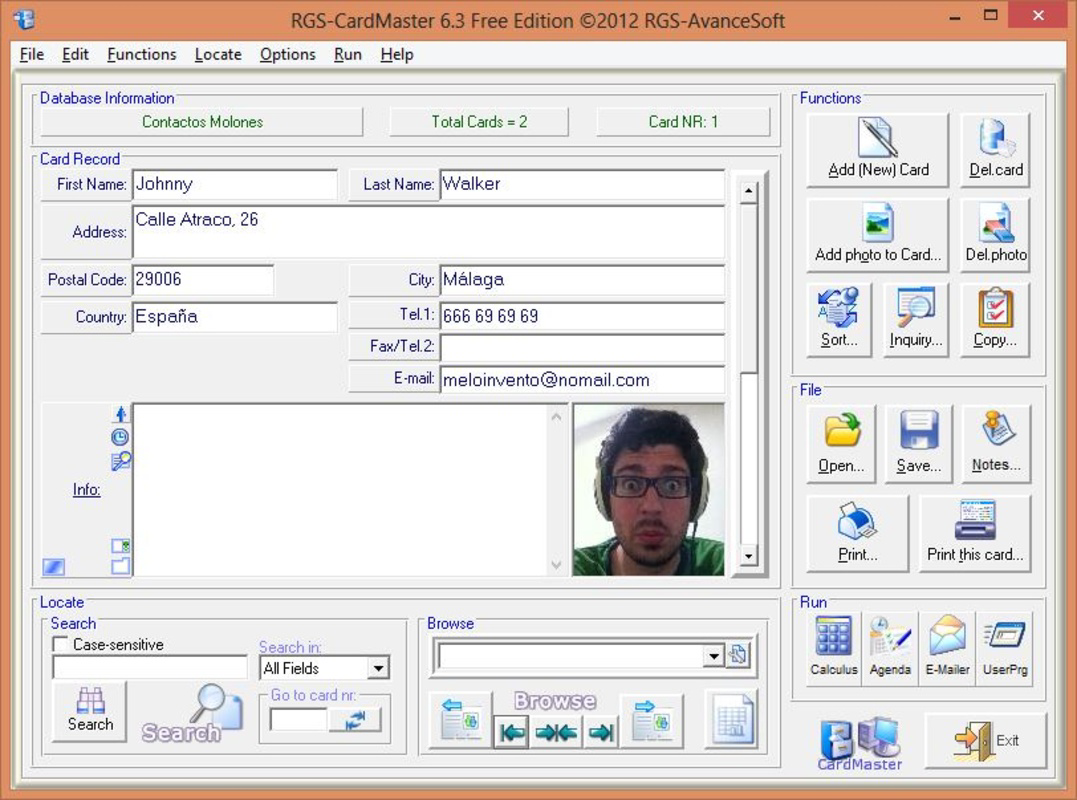This screenshot has height=800, width=1077.
Task: Use the Copy function
Action: click(994, 318)
